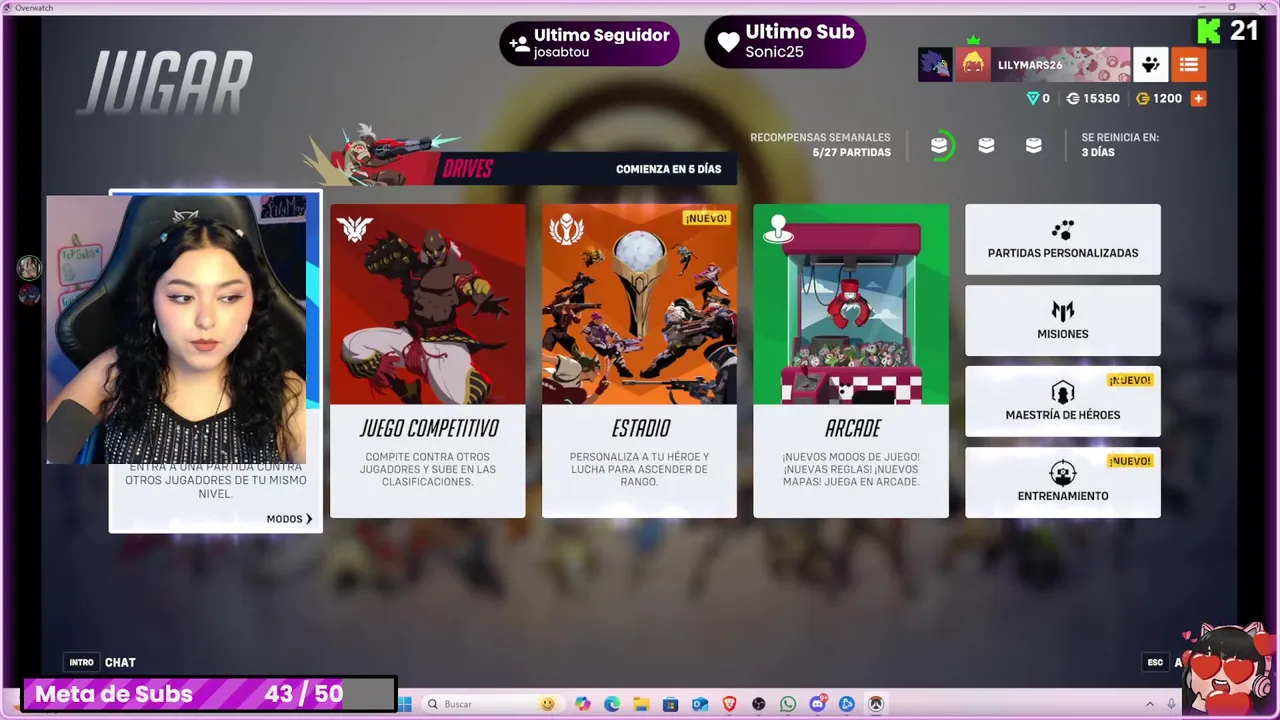Image resolution: width=1280 pixels, height=720 pixels.
Task: Open Maestría de Héroes
Action: (1063, 401)
